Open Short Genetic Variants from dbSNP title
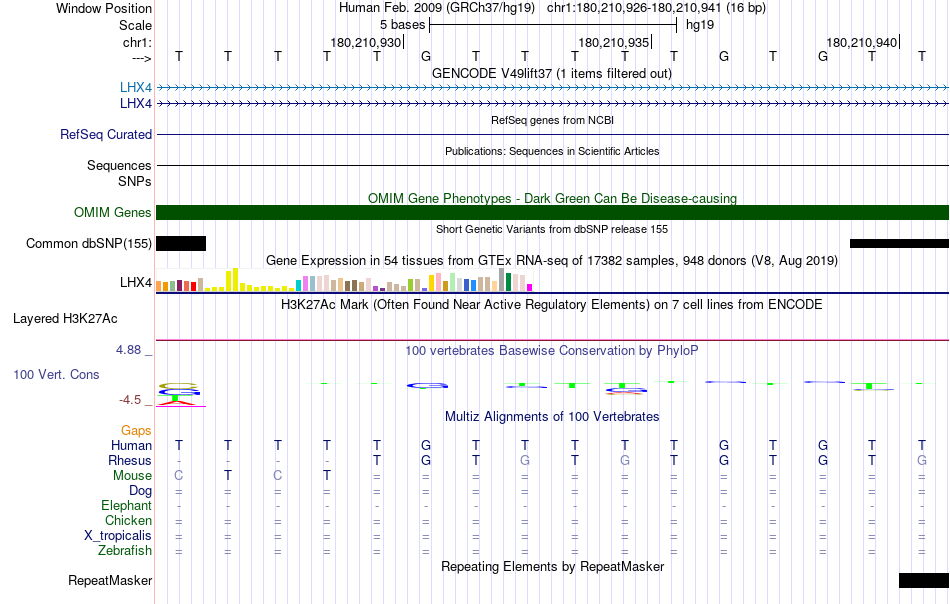Viewport: 950px width, 604px height. click(x=552, y=229)
